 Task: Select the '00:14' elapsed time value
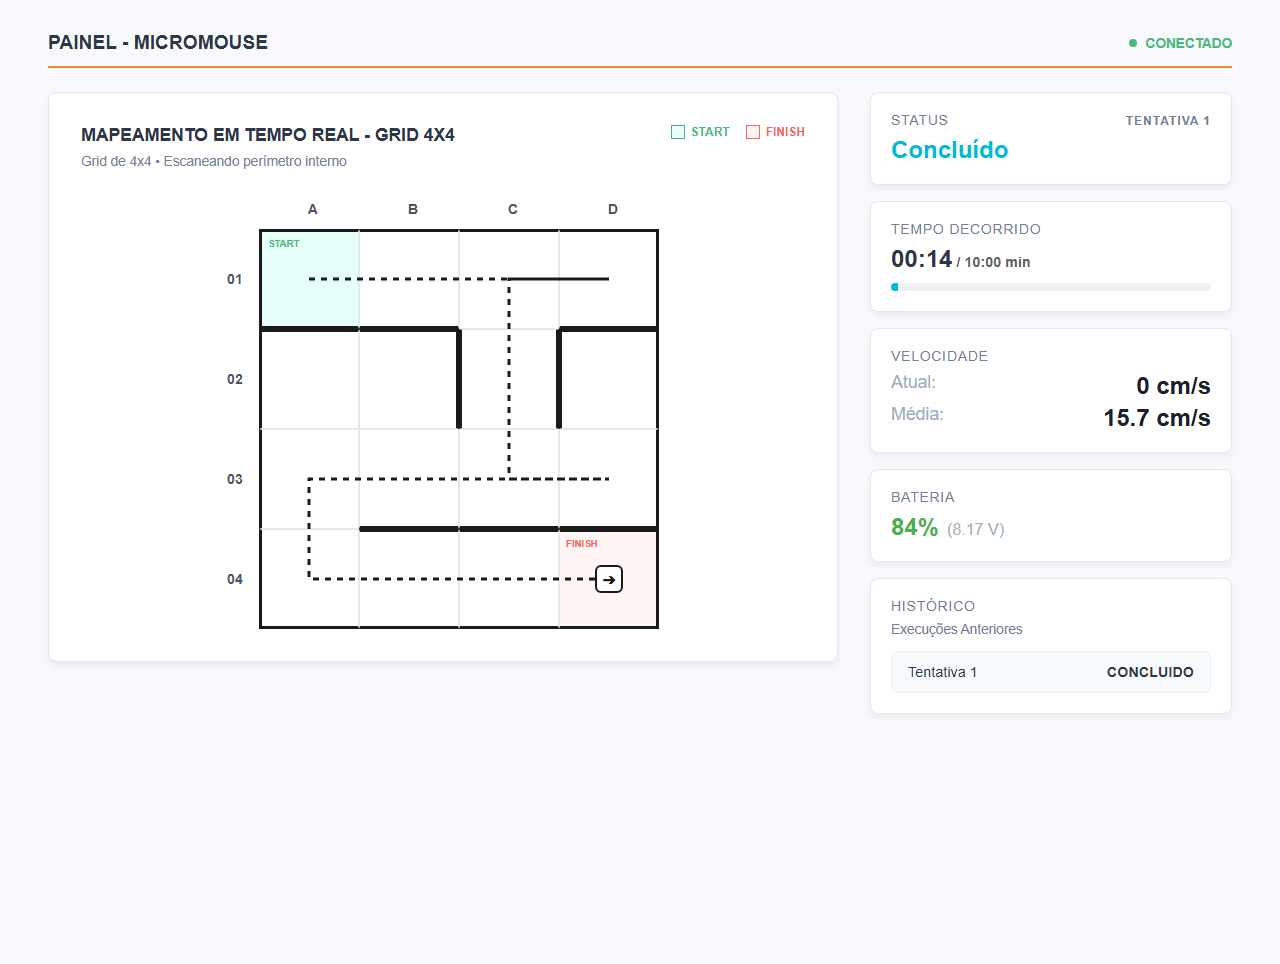921,259
